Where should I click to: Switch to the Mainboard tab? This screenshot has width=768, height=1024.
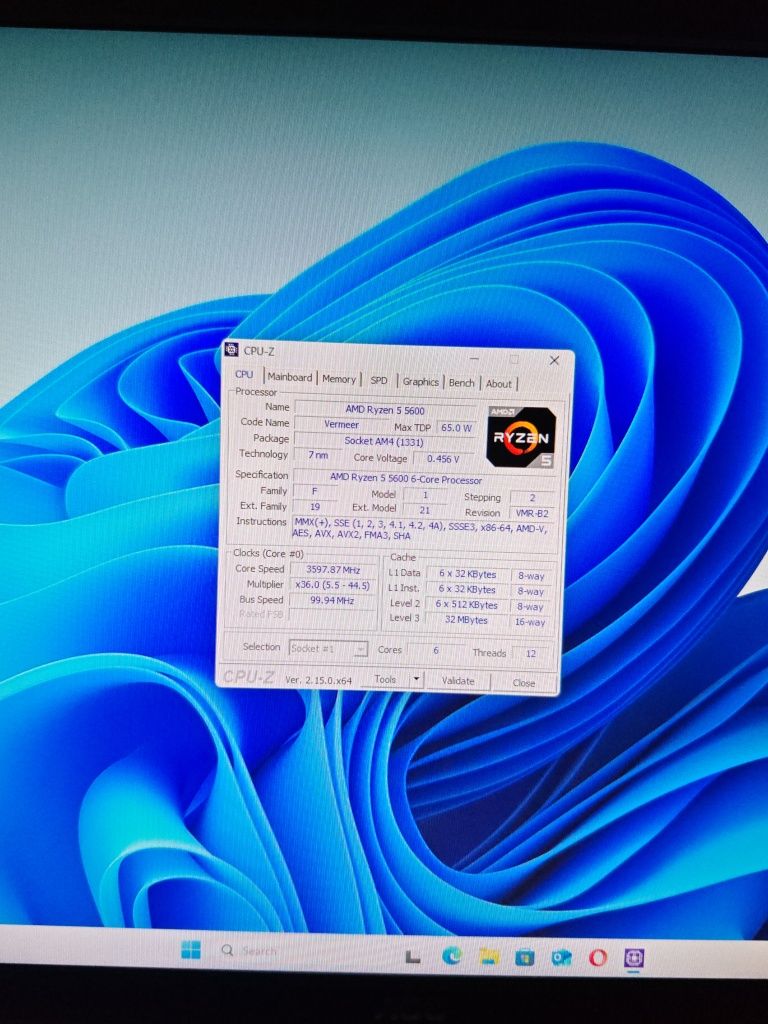290,377
